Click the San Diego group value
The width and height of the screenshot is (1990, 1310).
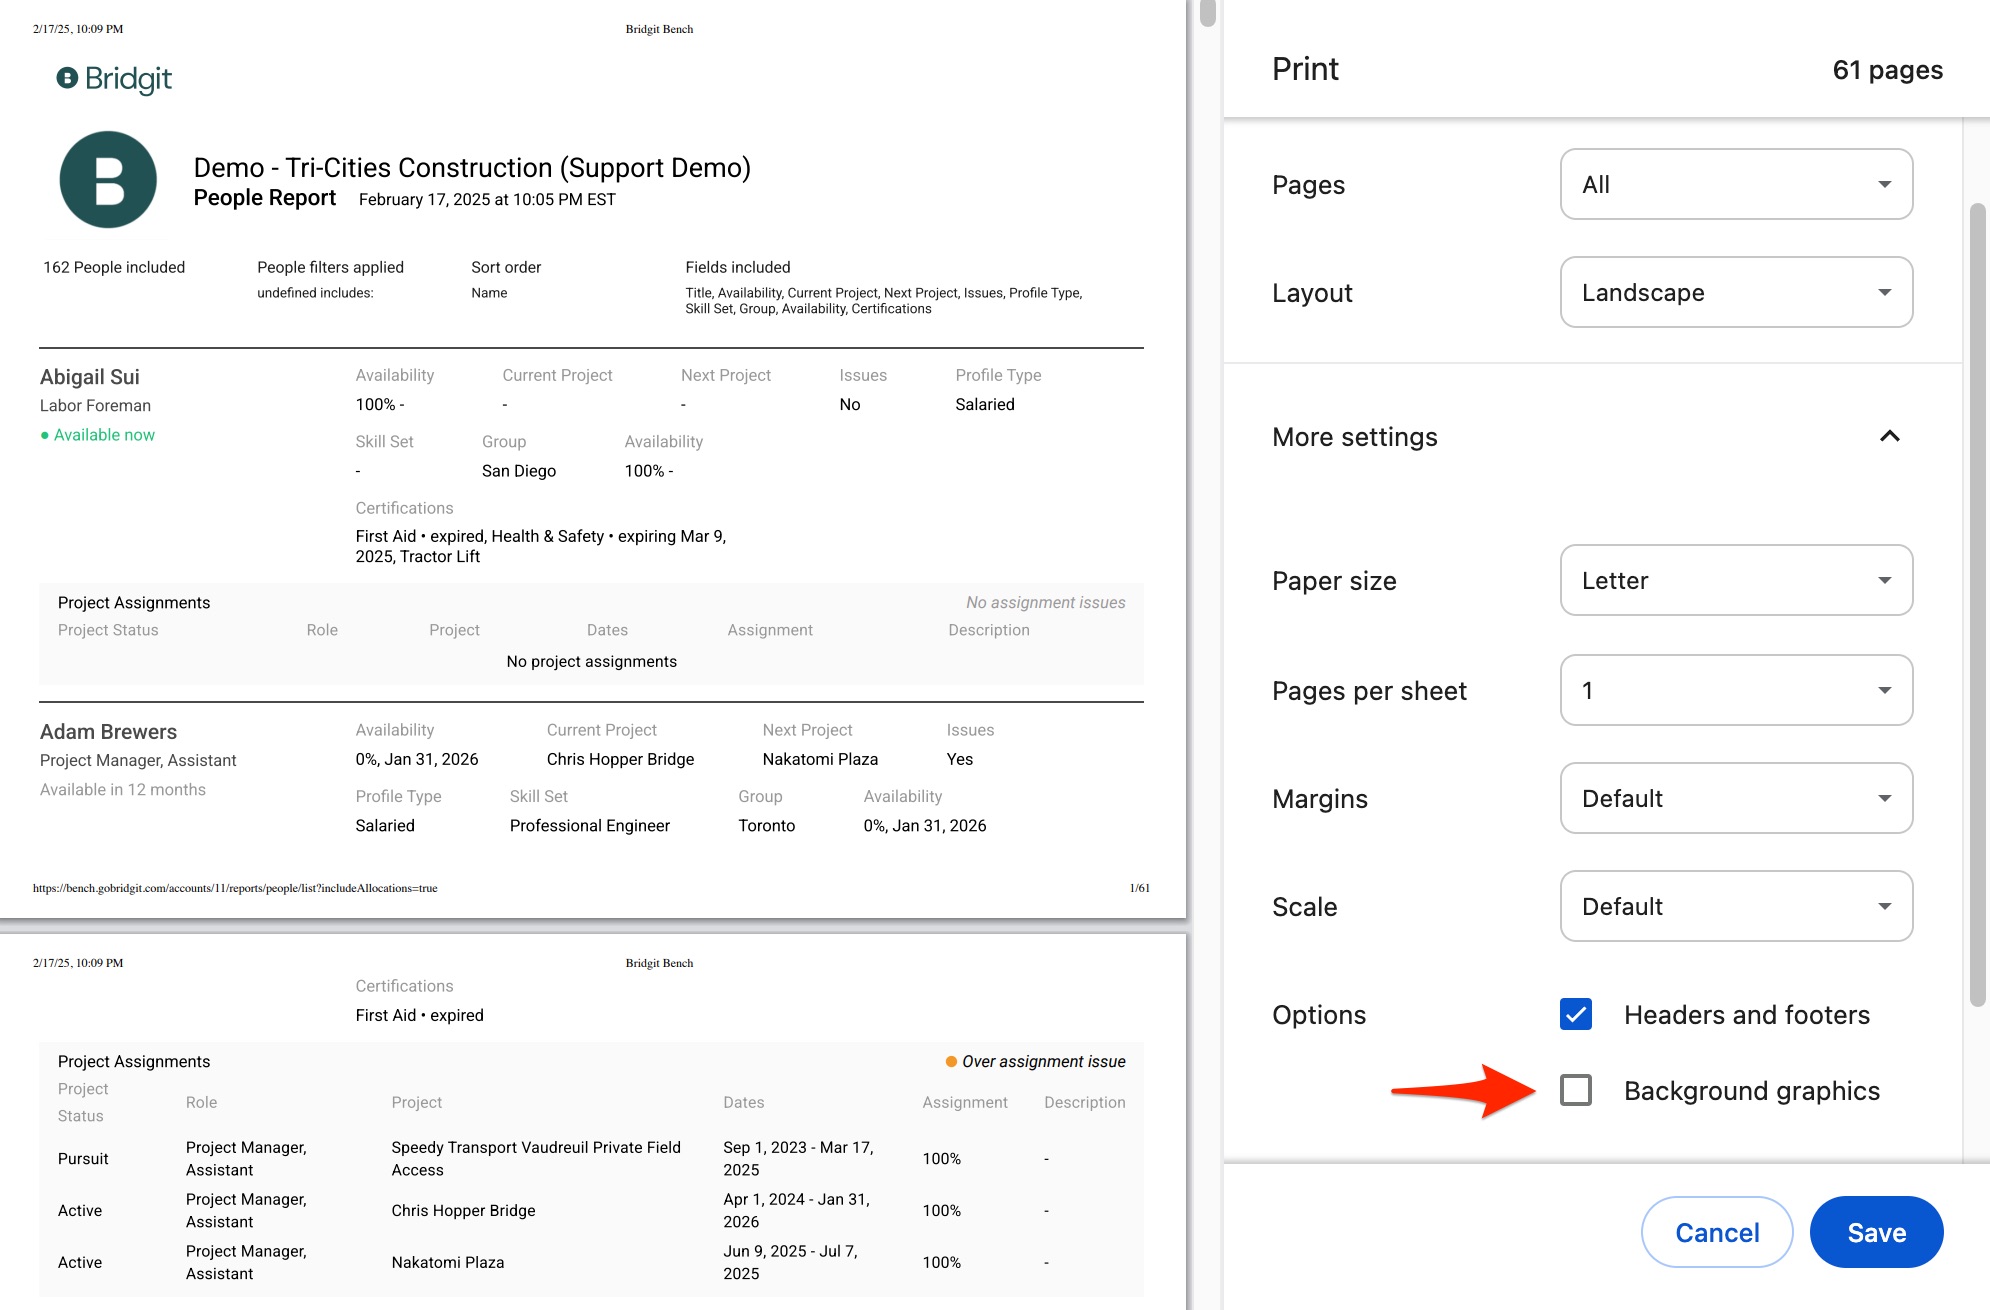pos(519,471)
